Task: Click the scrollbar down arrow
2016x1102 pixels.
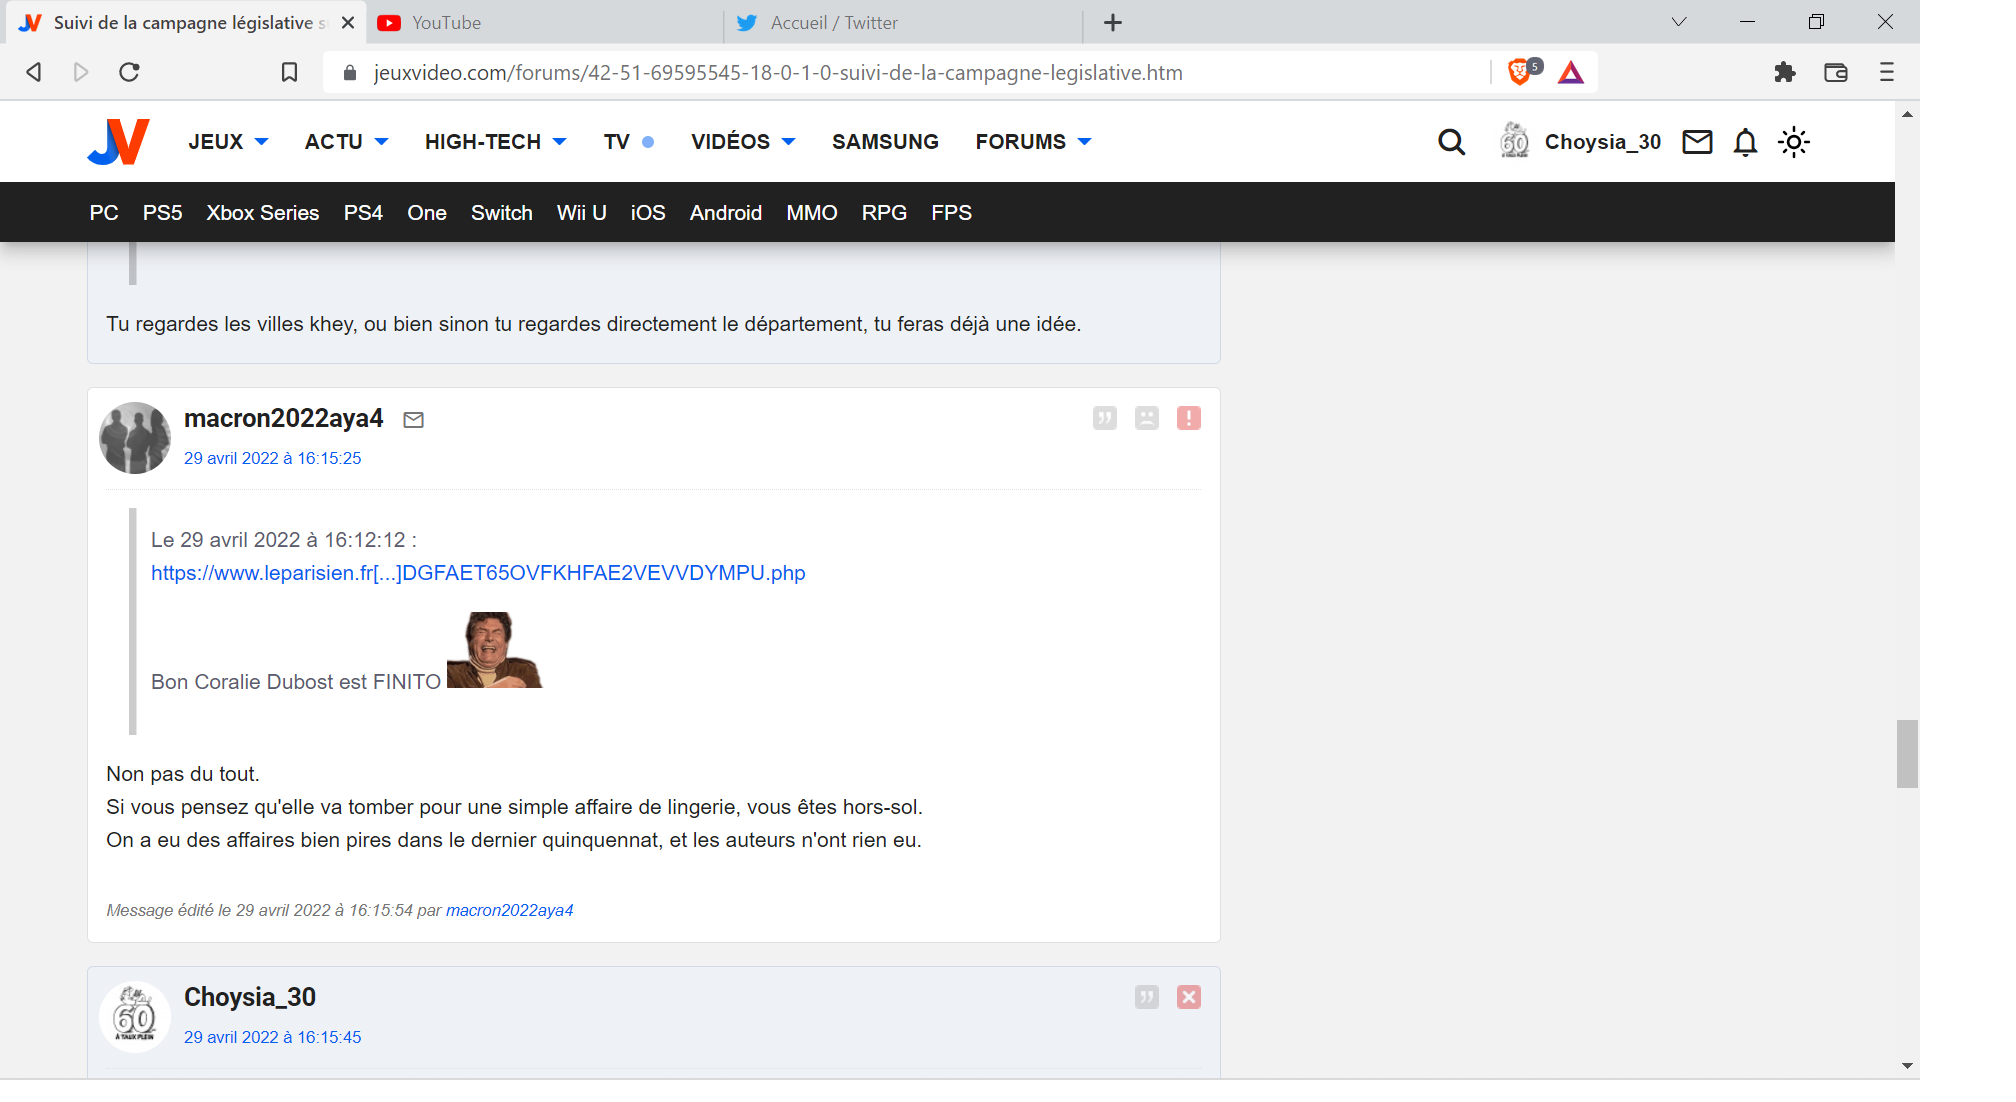Action: click(x=1907, y=1066)
